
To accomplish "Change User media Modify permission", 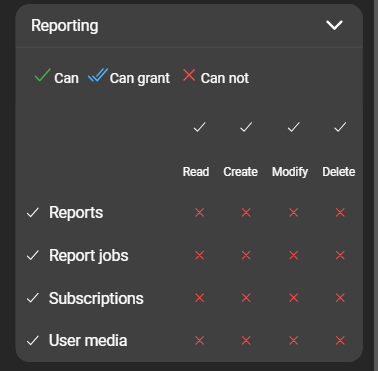I will click(293, 340).
